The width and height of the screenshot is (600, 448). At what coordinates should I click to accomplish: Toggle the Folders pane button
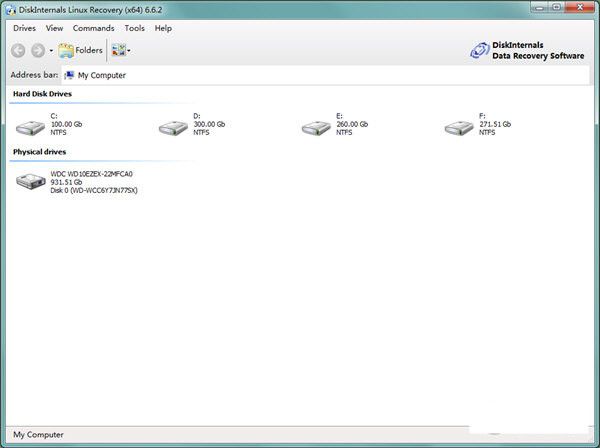point(80,51)
